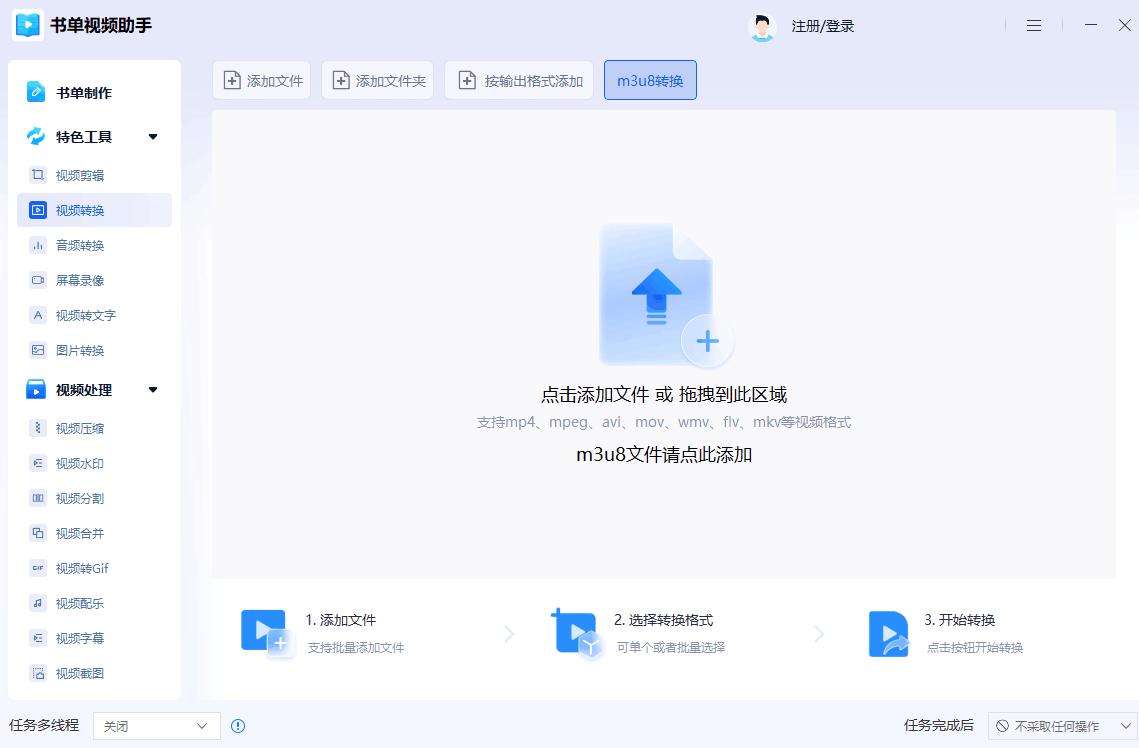This screenshot has height=748, width=1139.
Task: Switch to the m3u8转换 tab
Action: 650,79
